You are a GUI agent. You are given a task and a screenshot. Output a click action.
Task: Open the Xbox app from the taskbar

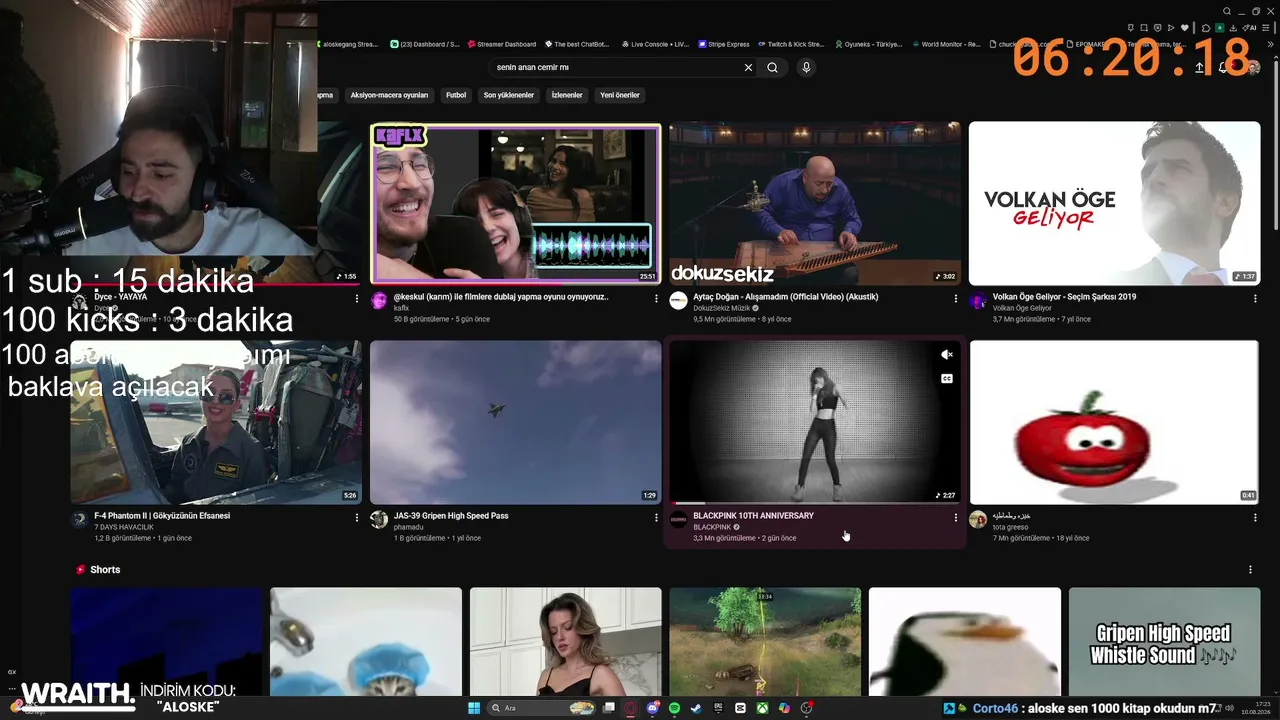pyautogui.click(x=762, y=708)
